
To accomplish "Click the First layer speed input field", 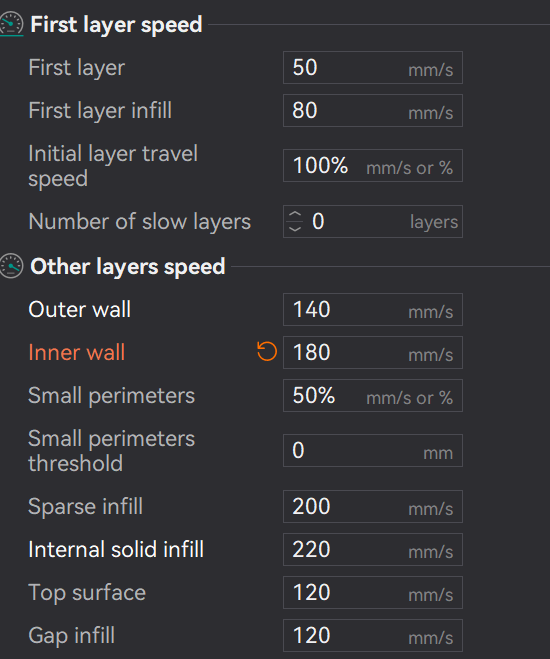I will (373, 68).
